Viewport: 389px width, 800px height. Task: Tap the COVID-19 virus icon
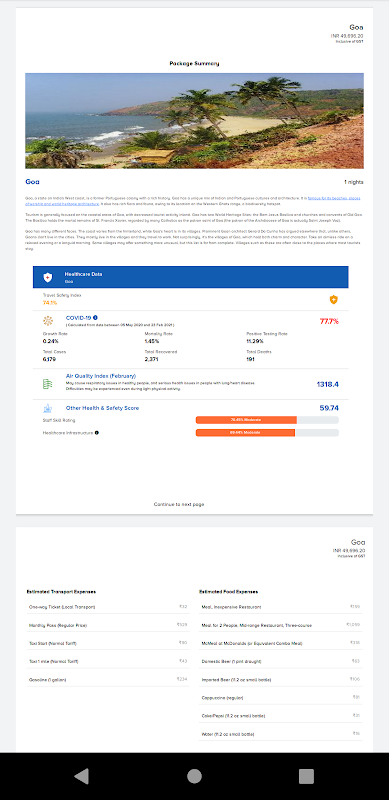[47, 321]
